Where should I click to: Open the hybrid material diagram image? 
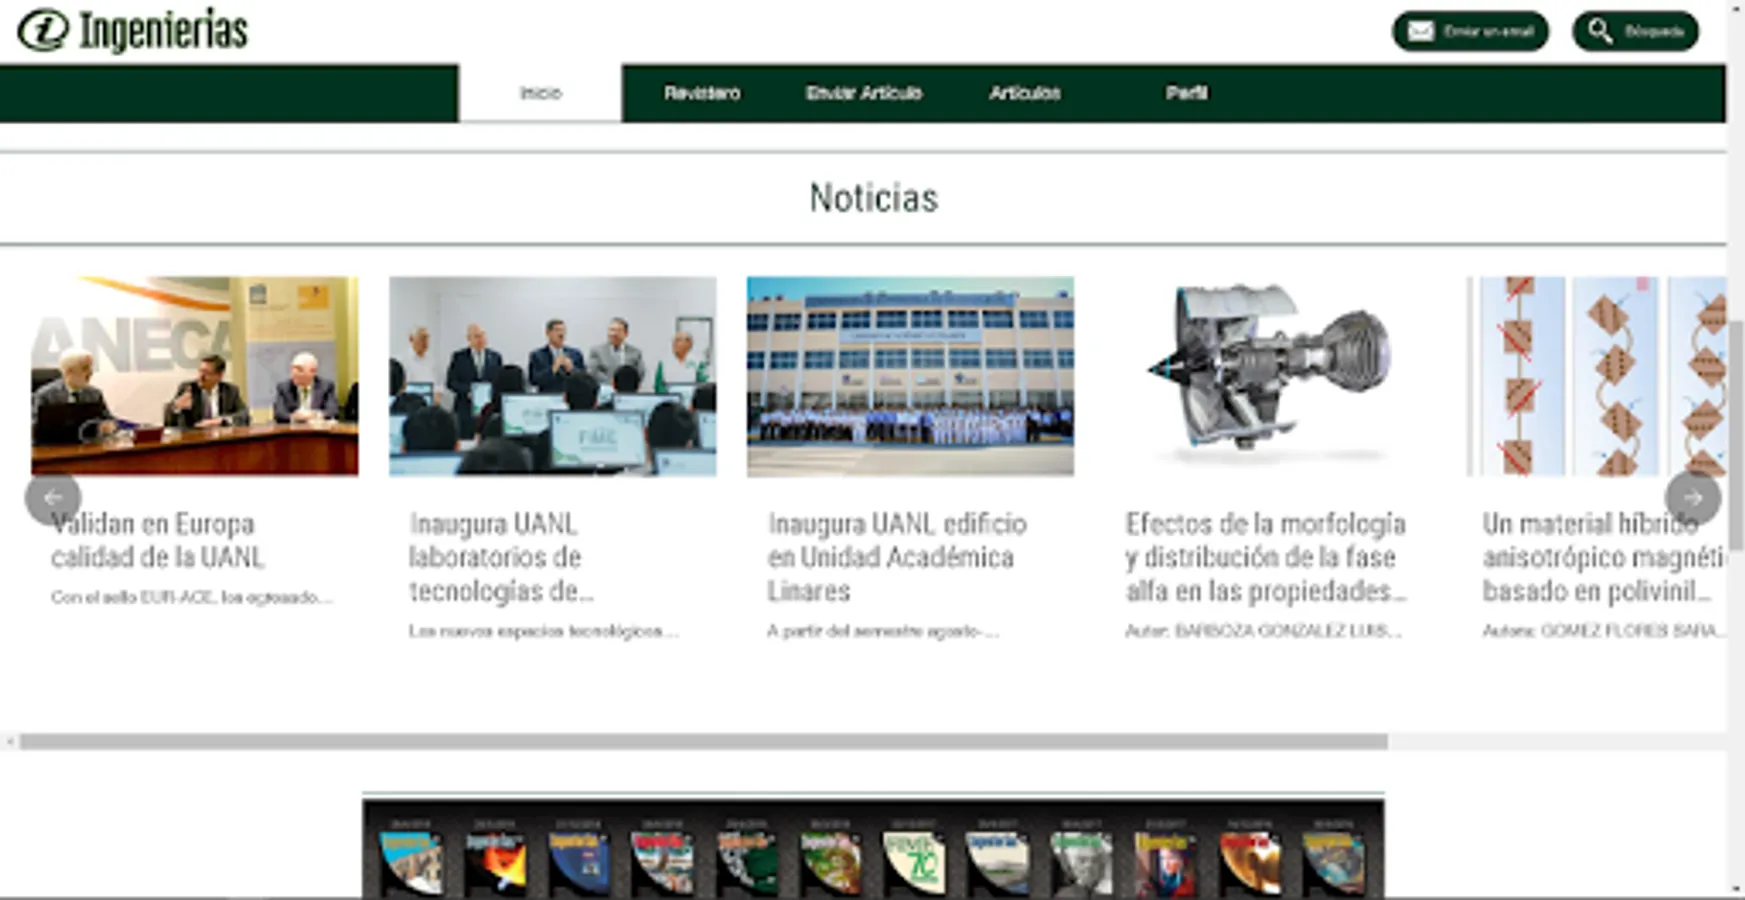tap(1597, 376)
